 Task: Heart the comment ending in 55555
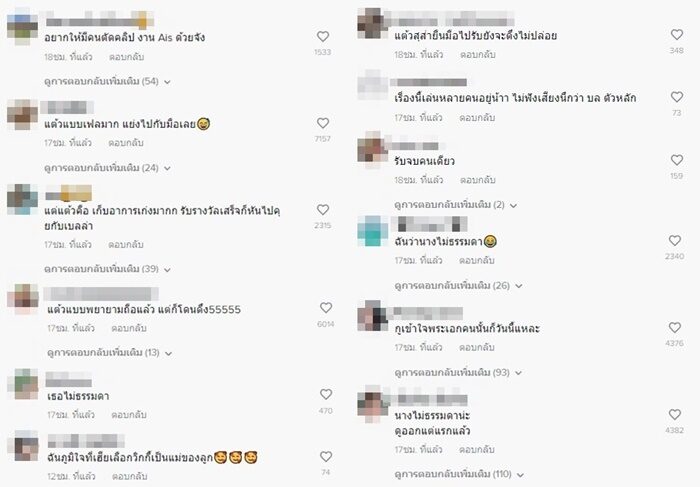tap(326, 308)
